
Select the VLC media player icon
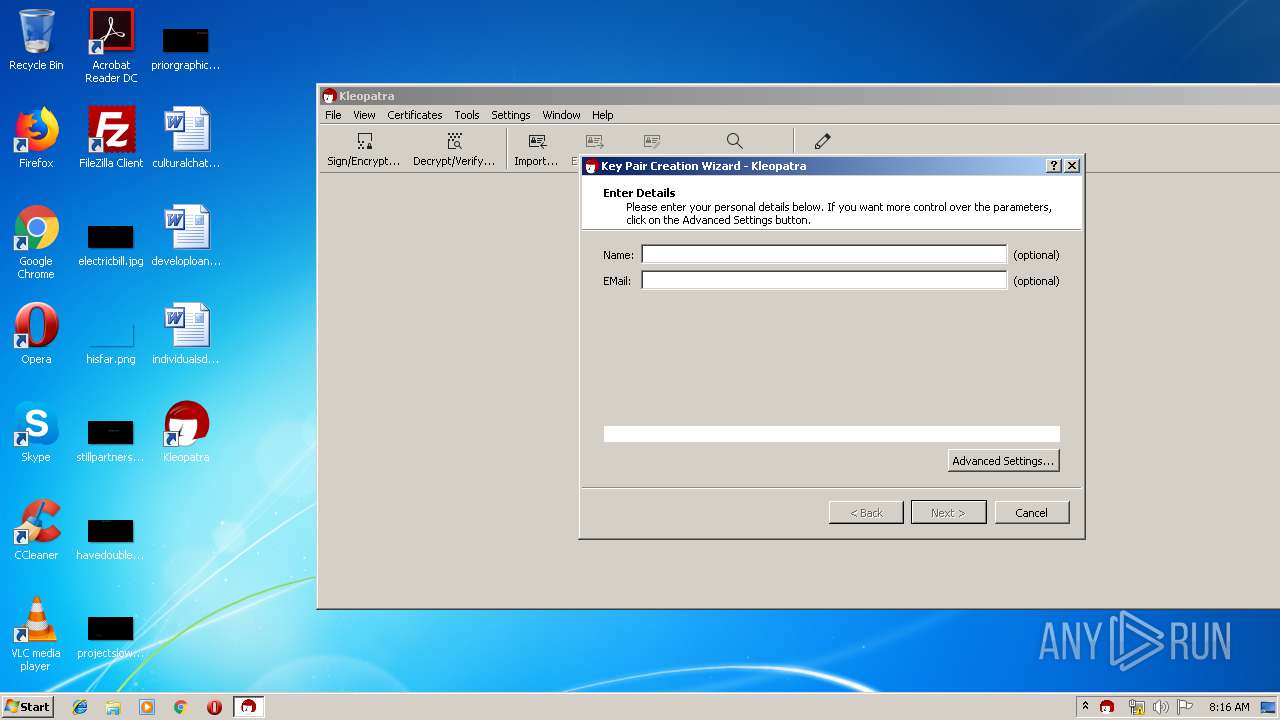36,634
